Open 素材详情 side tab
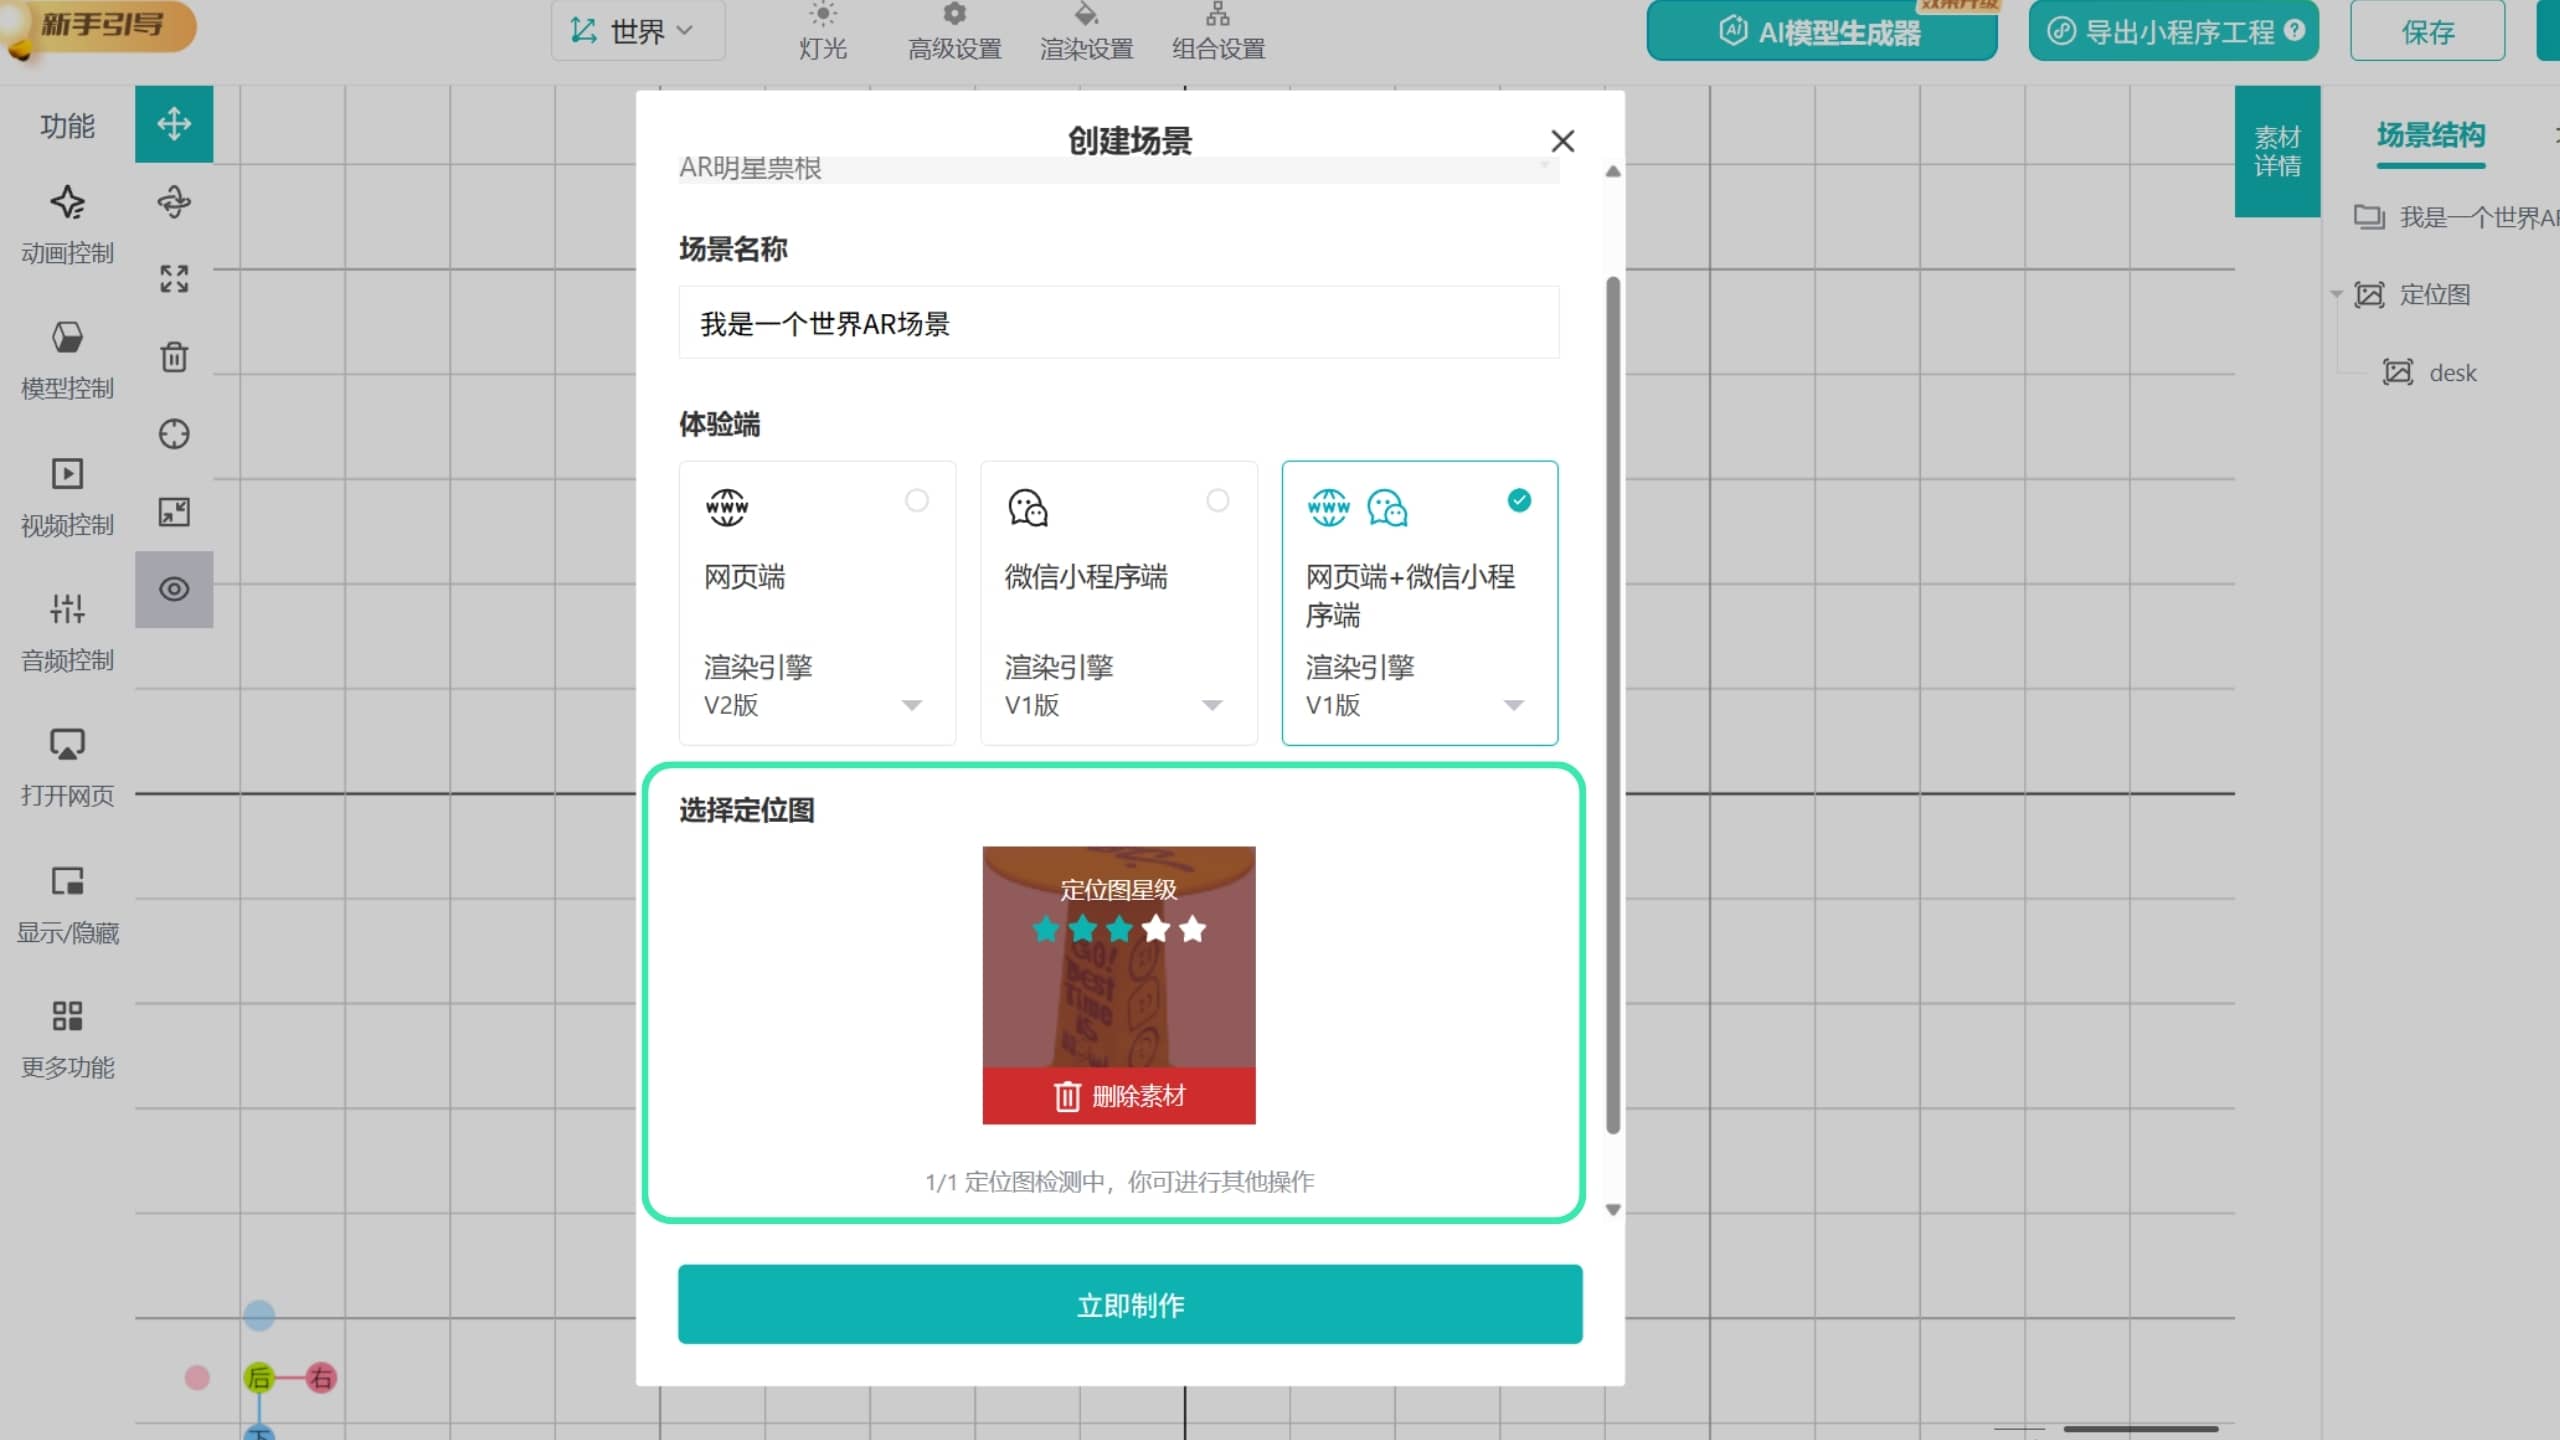The image size is (2560, 1440). tap(2277, 151)
